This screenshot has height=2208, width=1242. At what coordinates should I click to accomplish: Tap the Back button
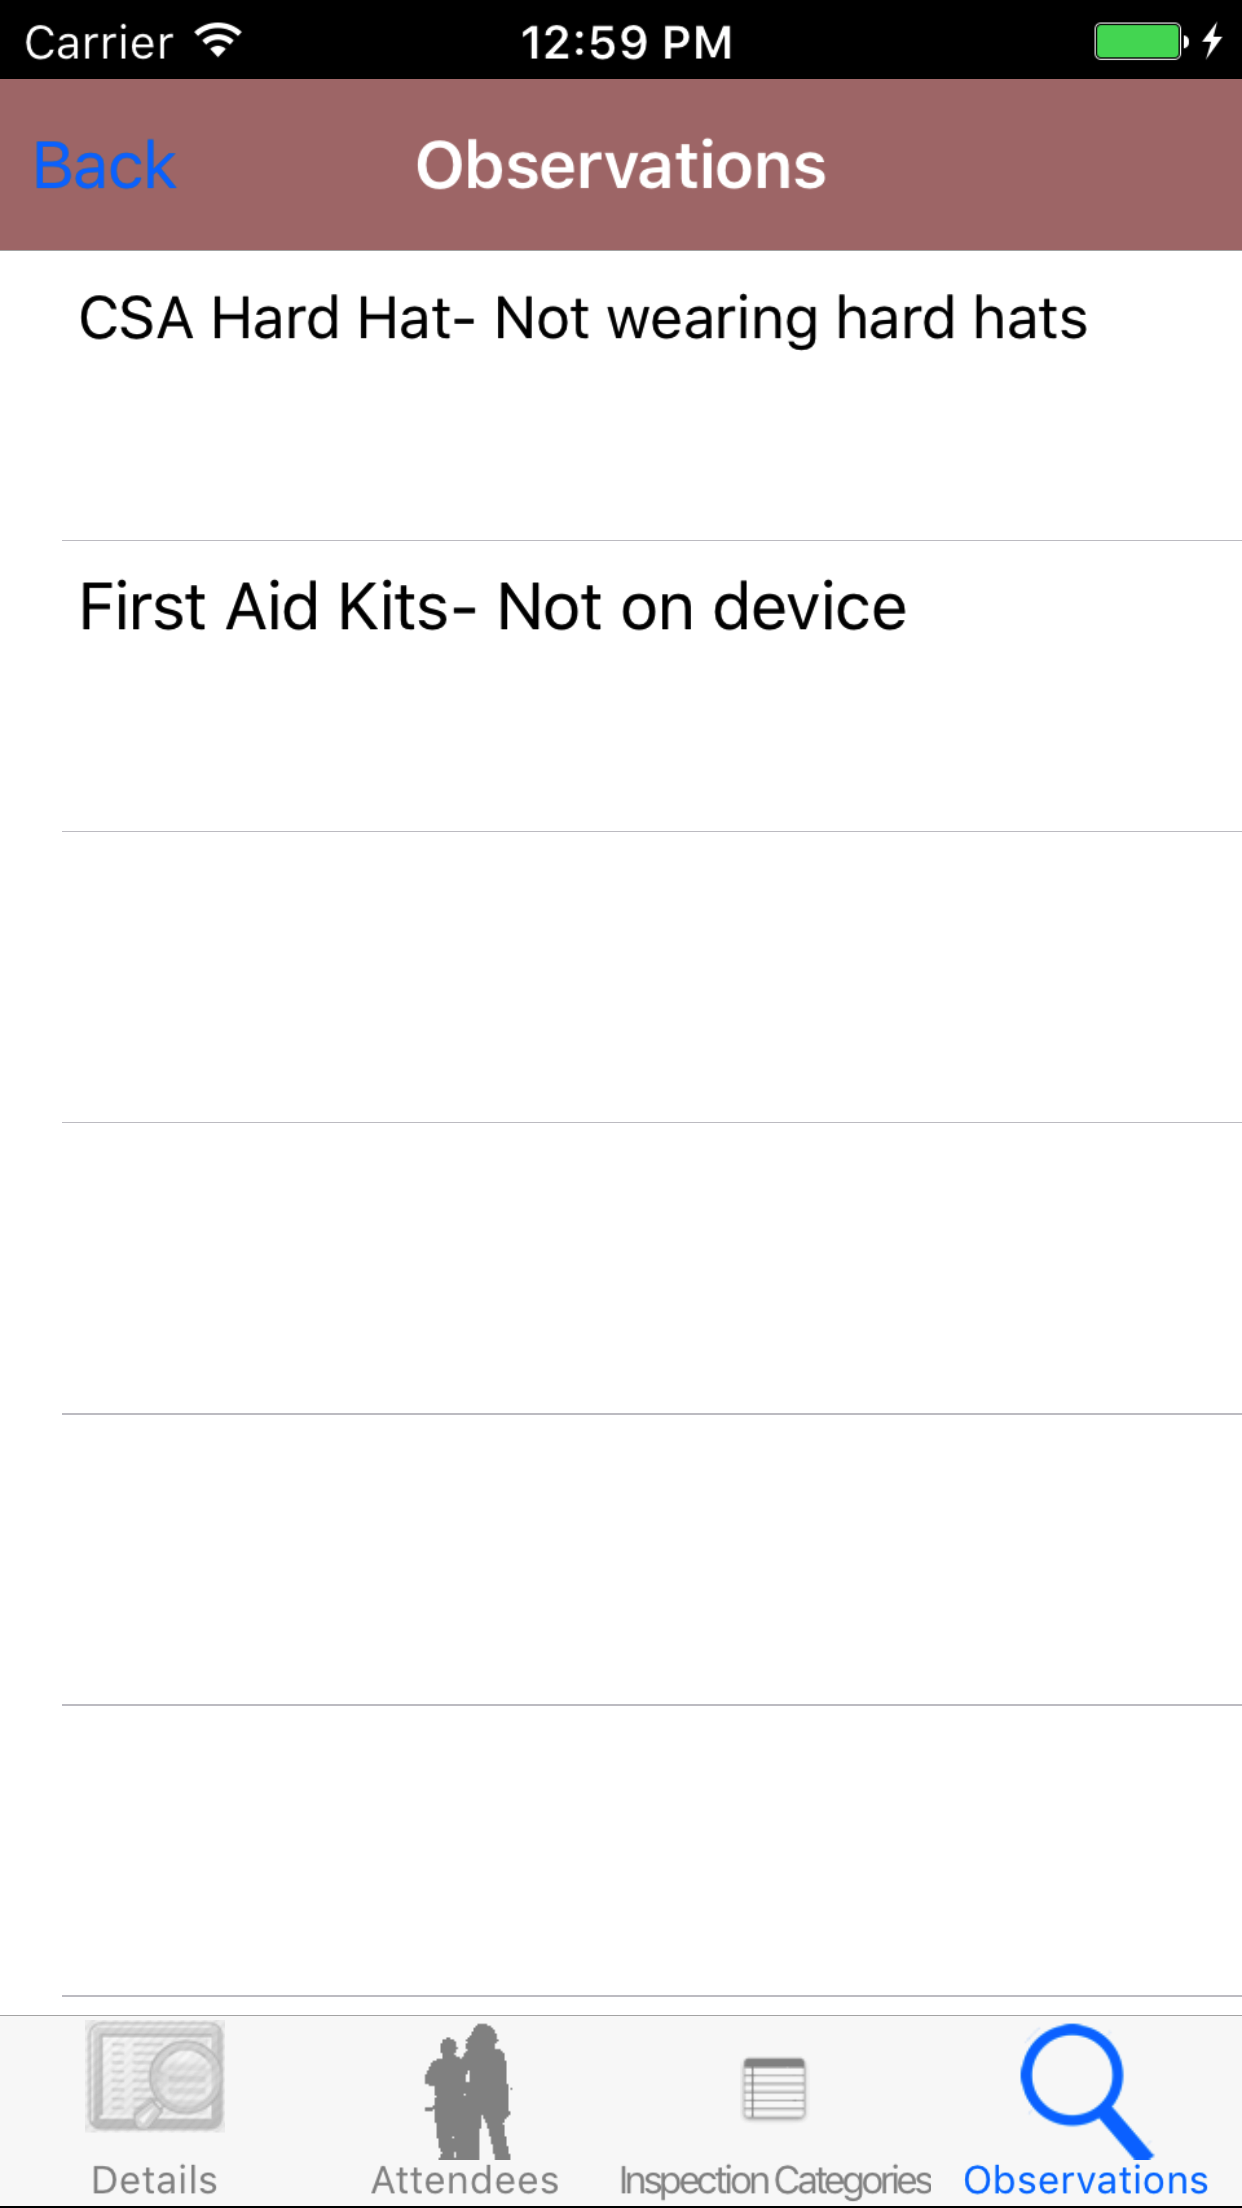(105, 165)
